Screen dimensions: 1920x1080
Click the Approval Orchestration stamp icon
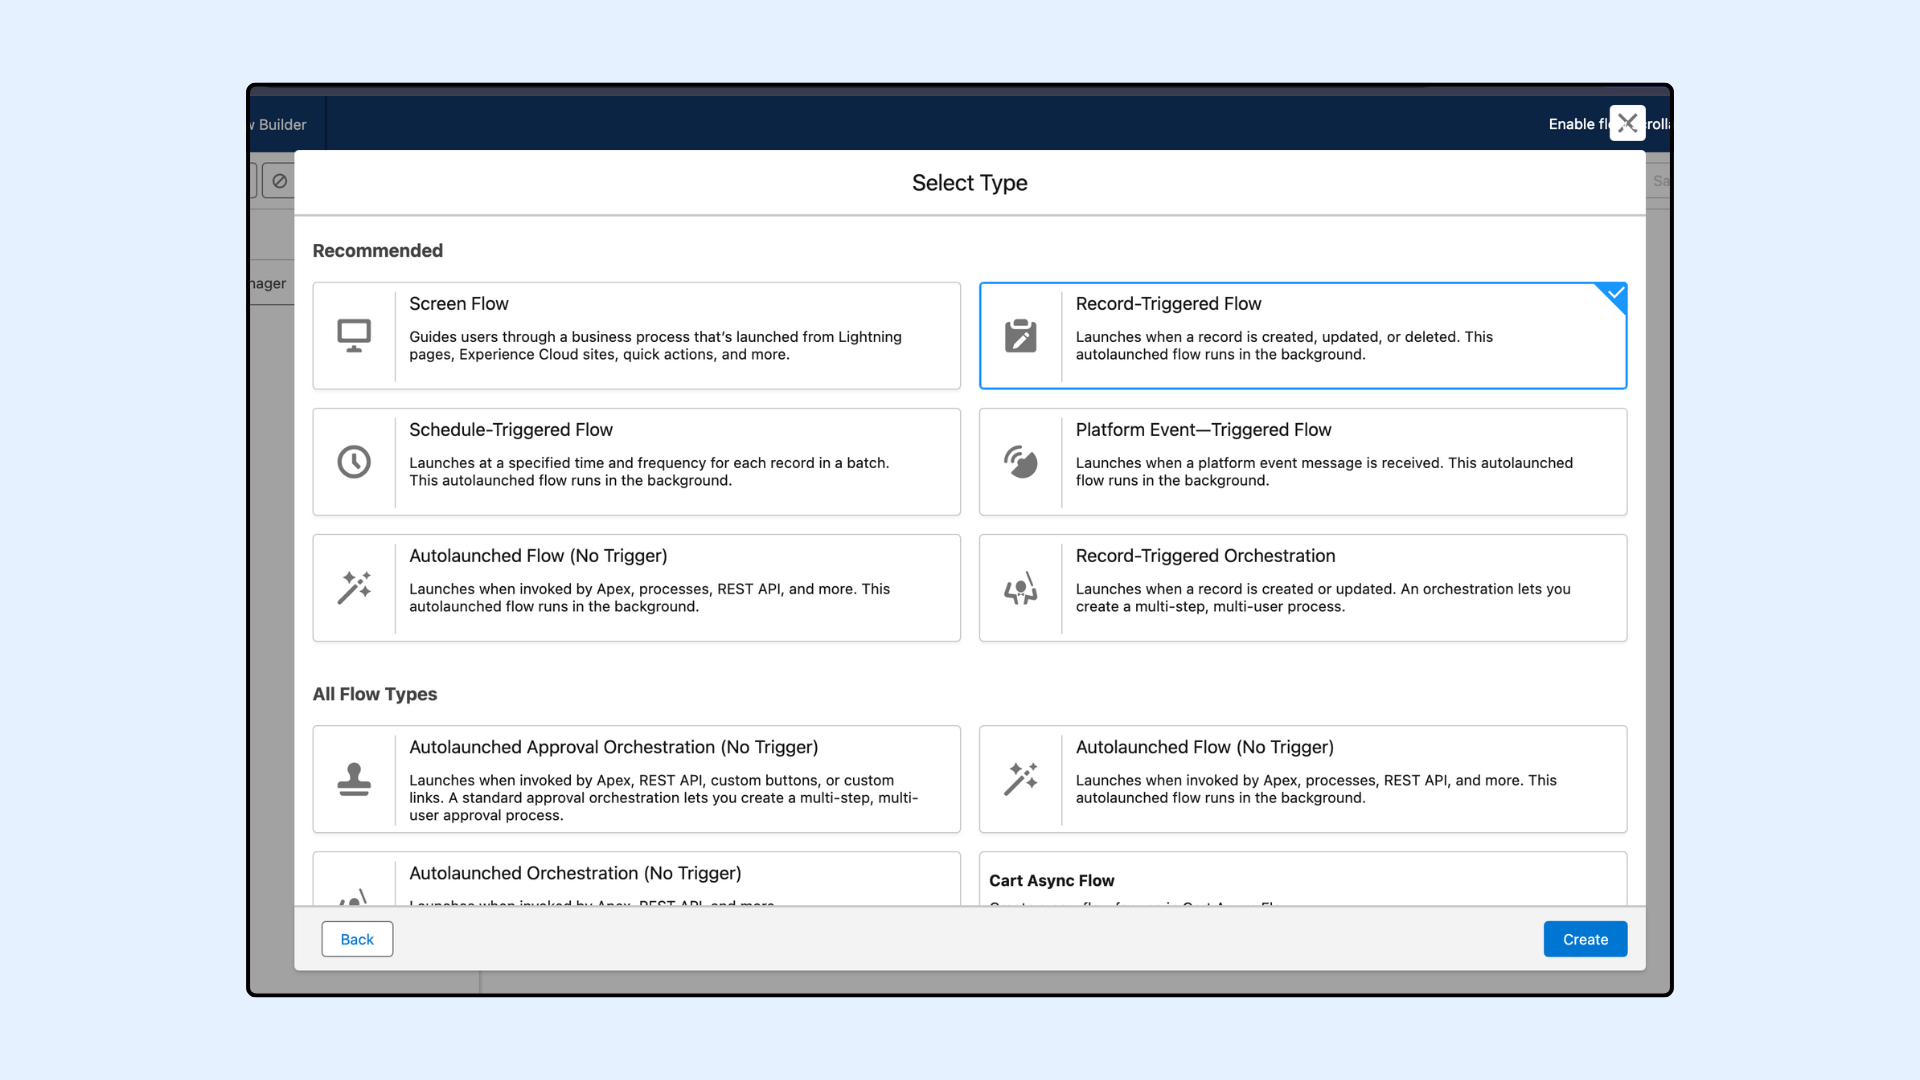click(354, 779)
